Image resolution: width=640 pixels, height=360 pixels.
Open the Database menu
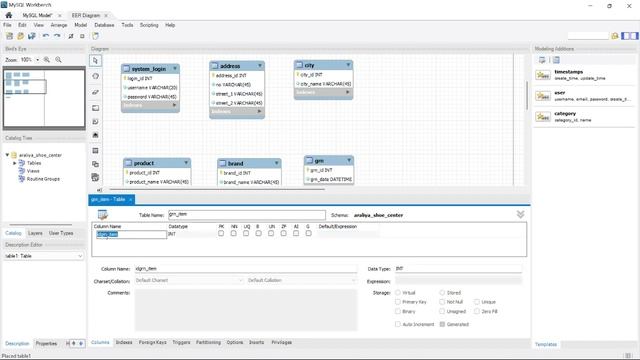(x=104, y=25)
